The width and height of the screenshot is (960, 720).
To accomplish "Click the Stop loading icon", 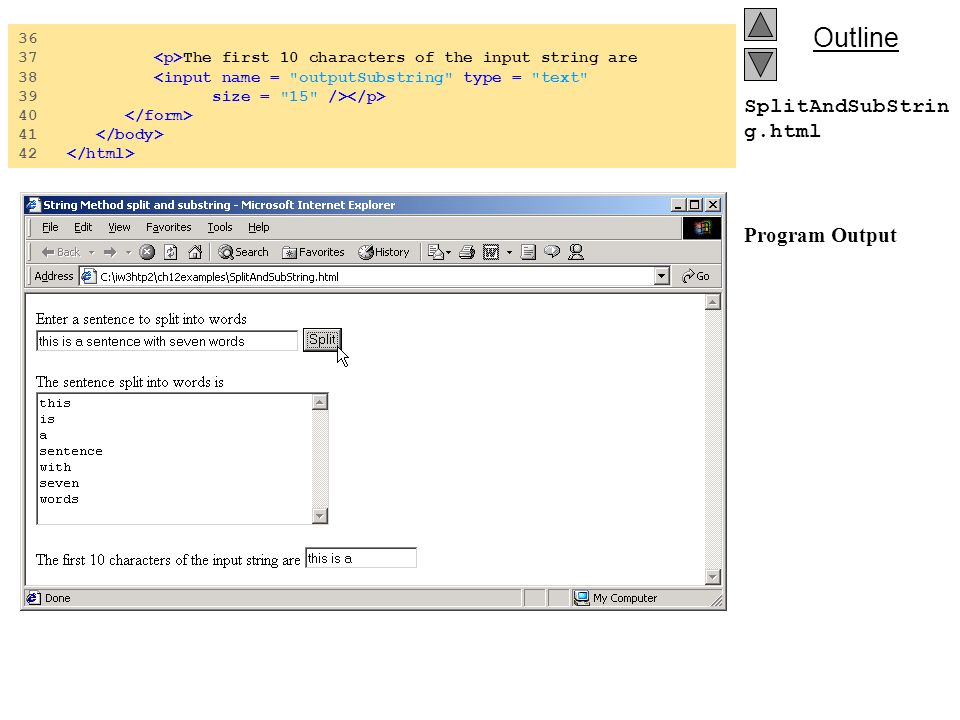I will tap(147, 252).
